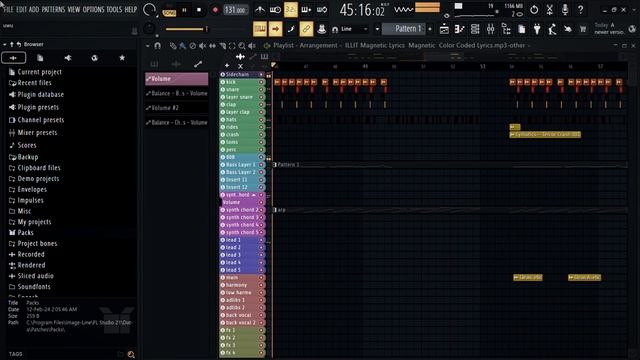Open the tempo tapper icon
The height and width of the screenshot is (360, 640).
pos(552,29)
